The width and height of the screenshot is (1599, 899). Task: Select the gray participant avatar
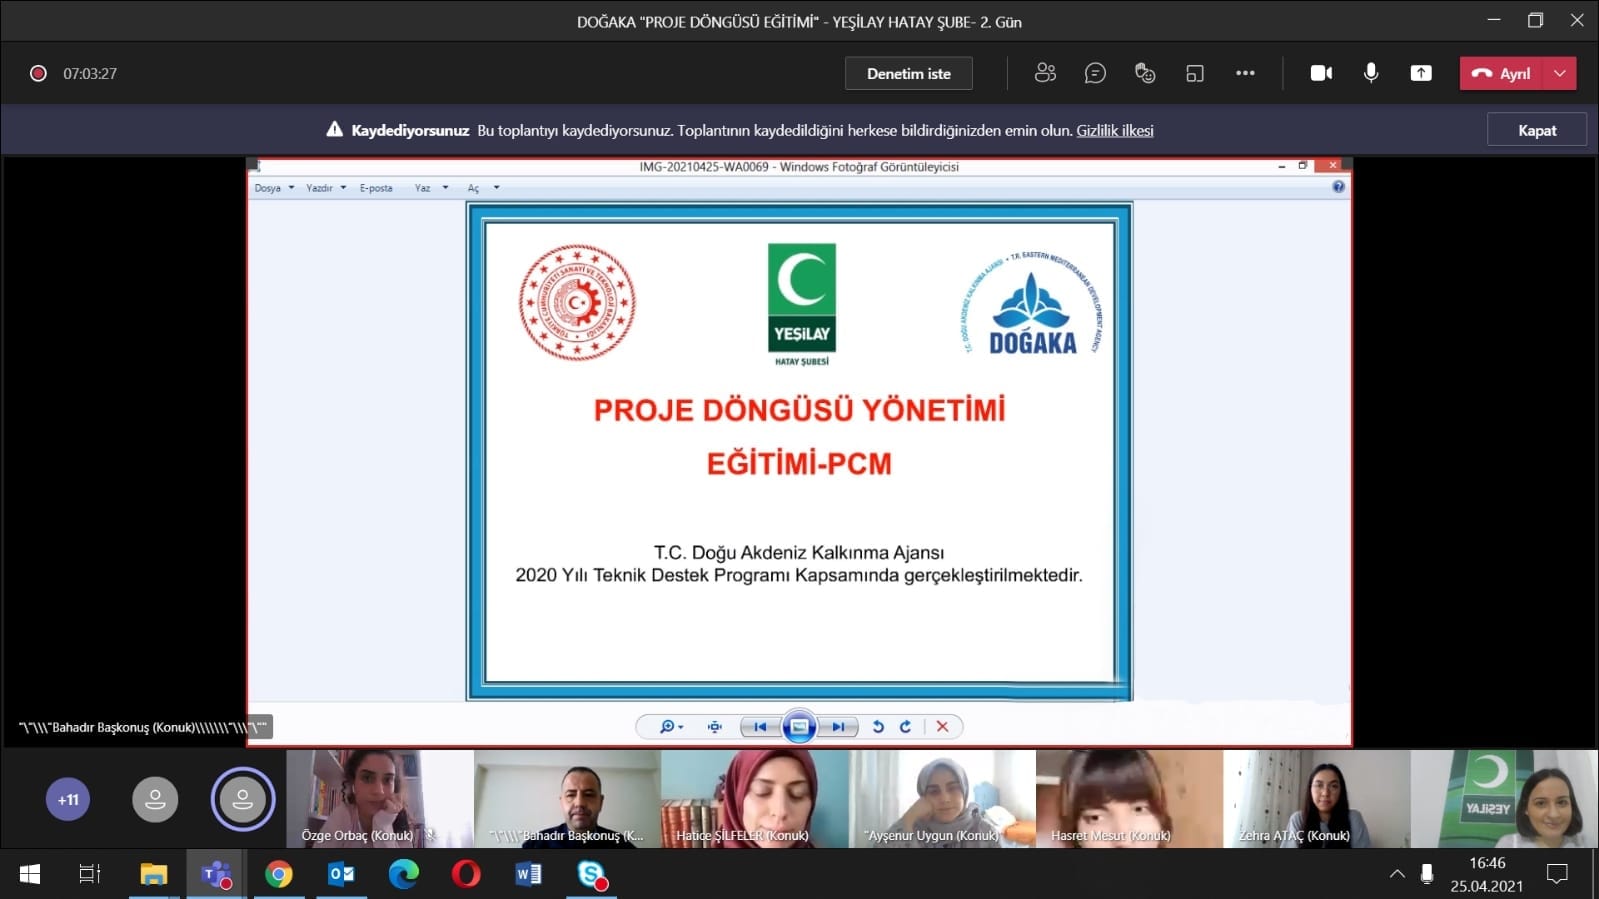(x=155, y=799)
